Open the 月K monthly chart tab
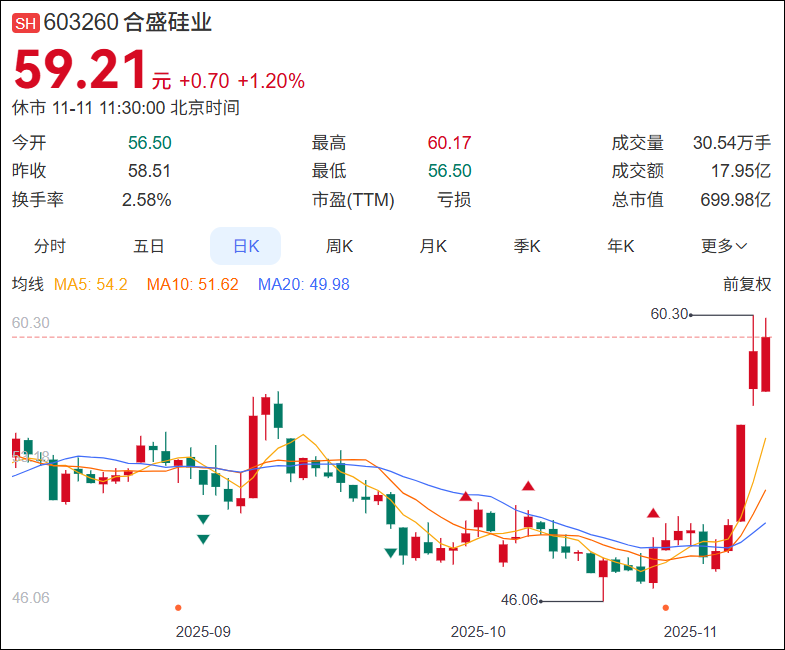 pos(433,246)
